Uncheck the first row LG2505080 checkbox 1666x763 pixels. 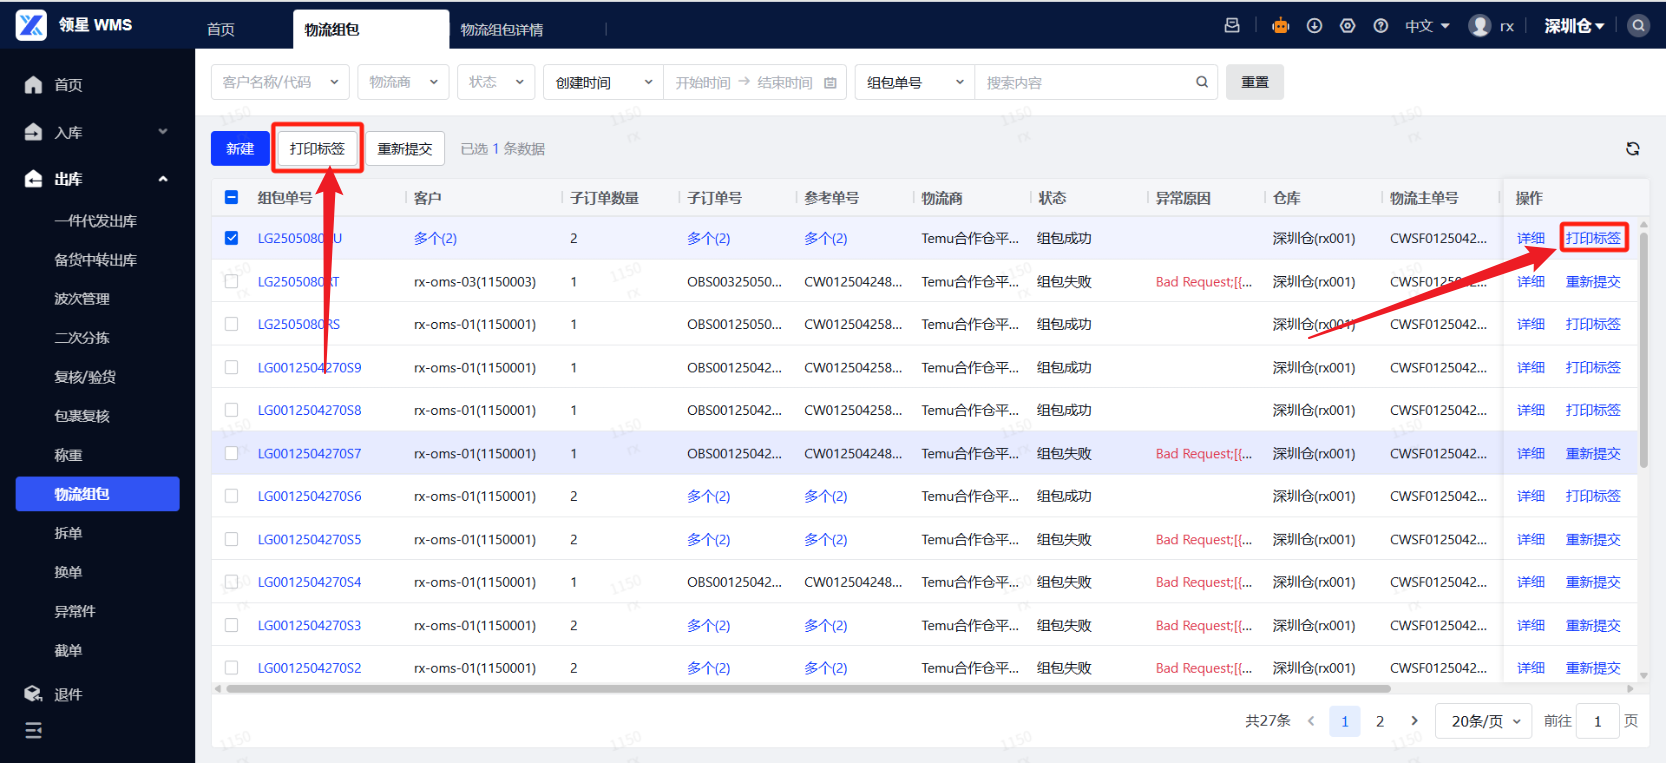(231, 238)
